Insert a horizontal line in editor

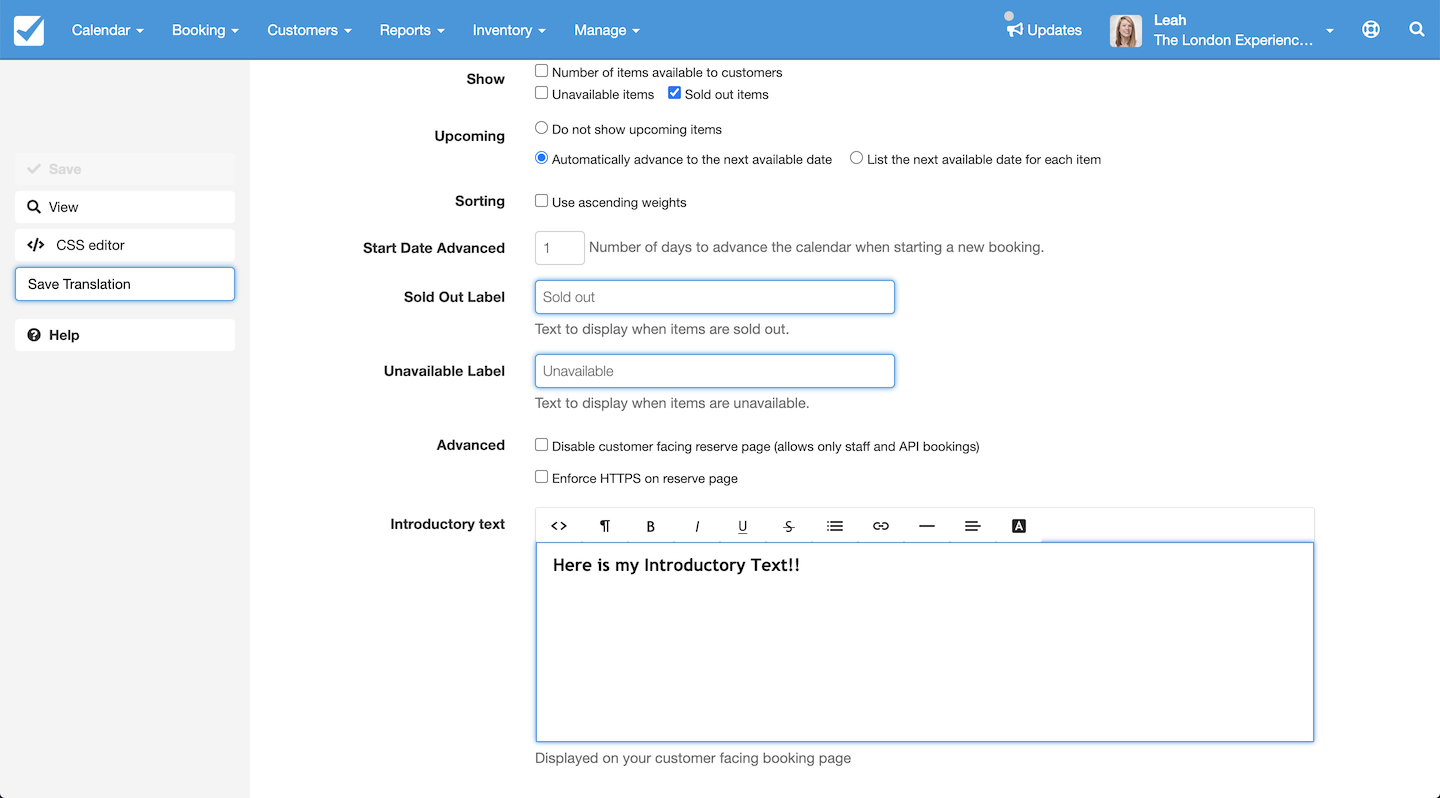[x=927, y=526]
